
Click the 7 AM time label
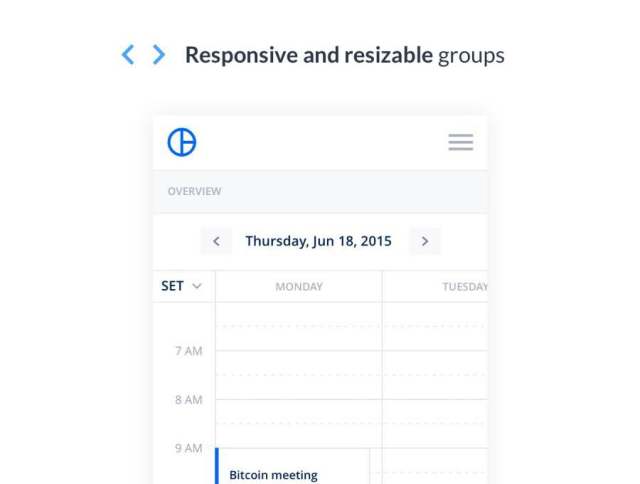[x=189, y=351]
